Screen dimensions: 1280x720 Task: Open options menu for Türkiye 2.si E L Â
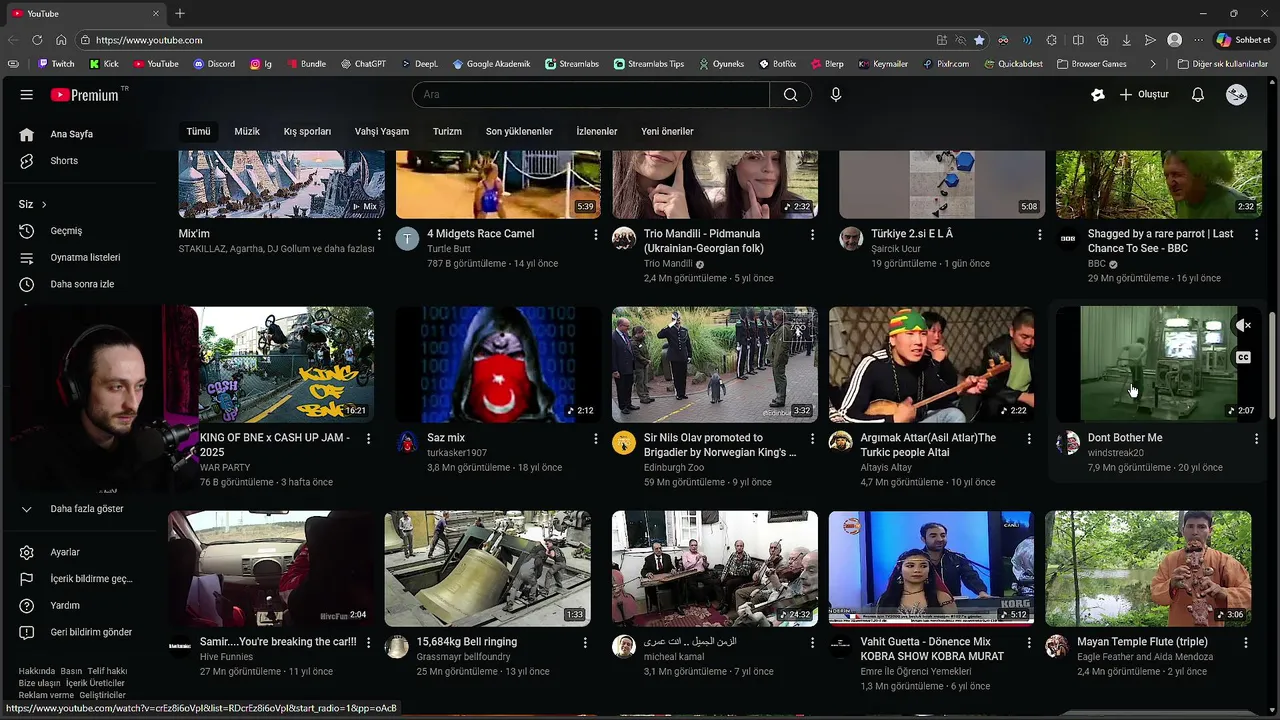1039,234
